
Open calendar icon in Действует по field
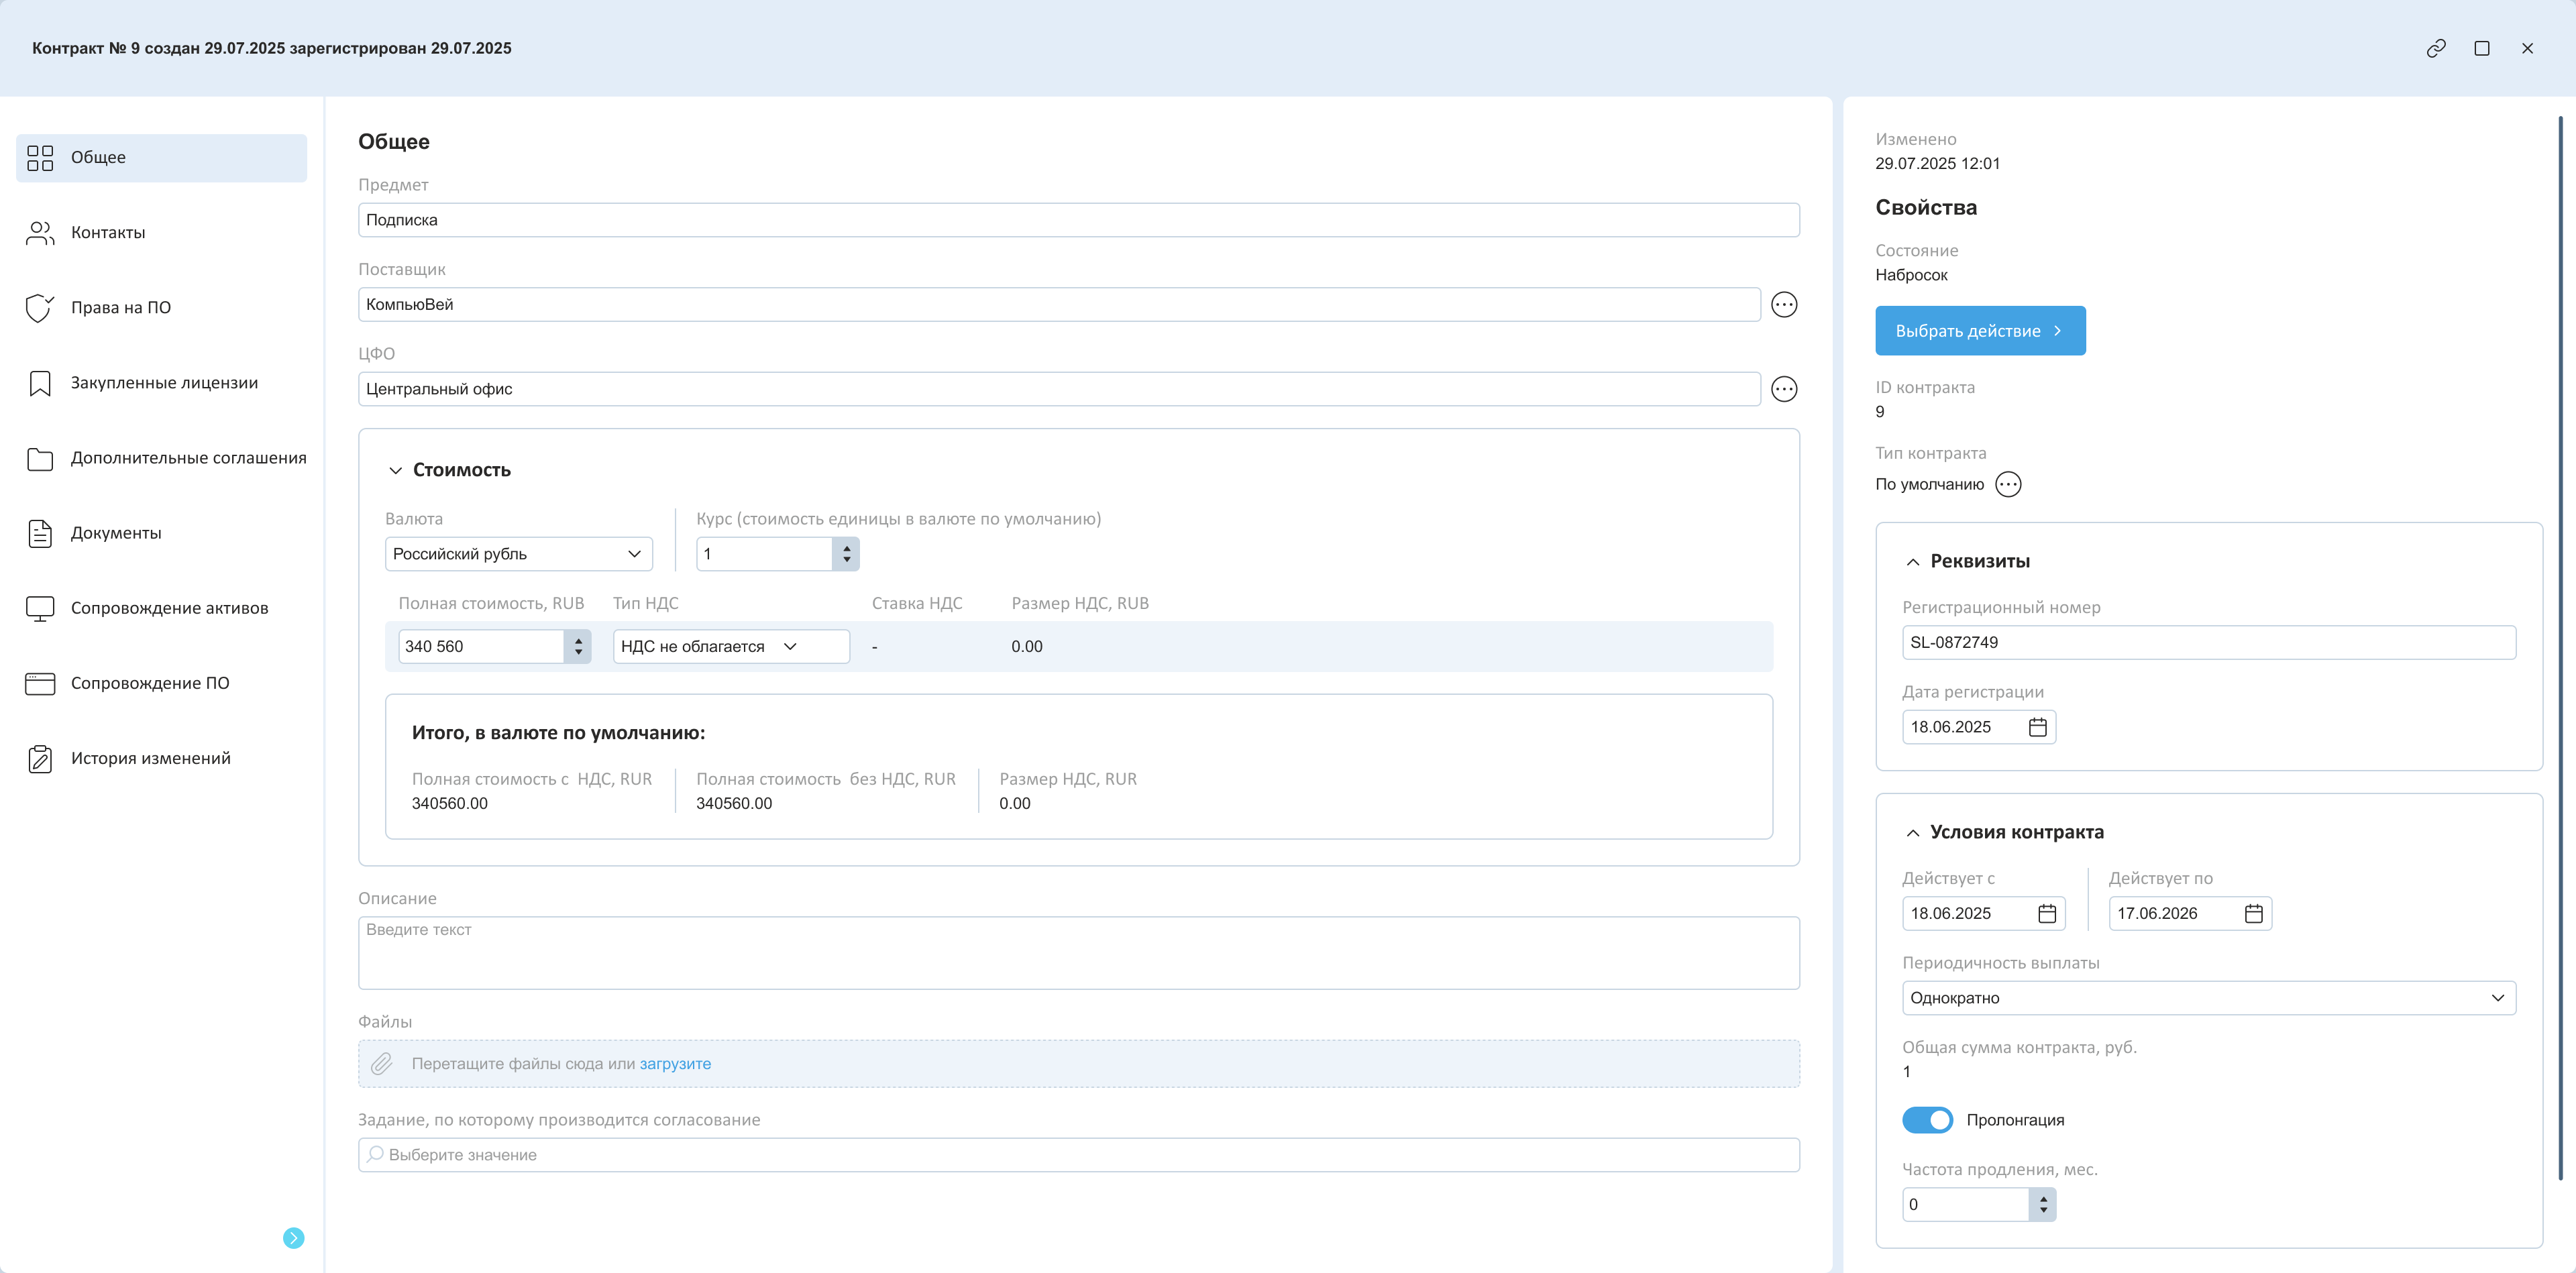[x=2253, y=913]
